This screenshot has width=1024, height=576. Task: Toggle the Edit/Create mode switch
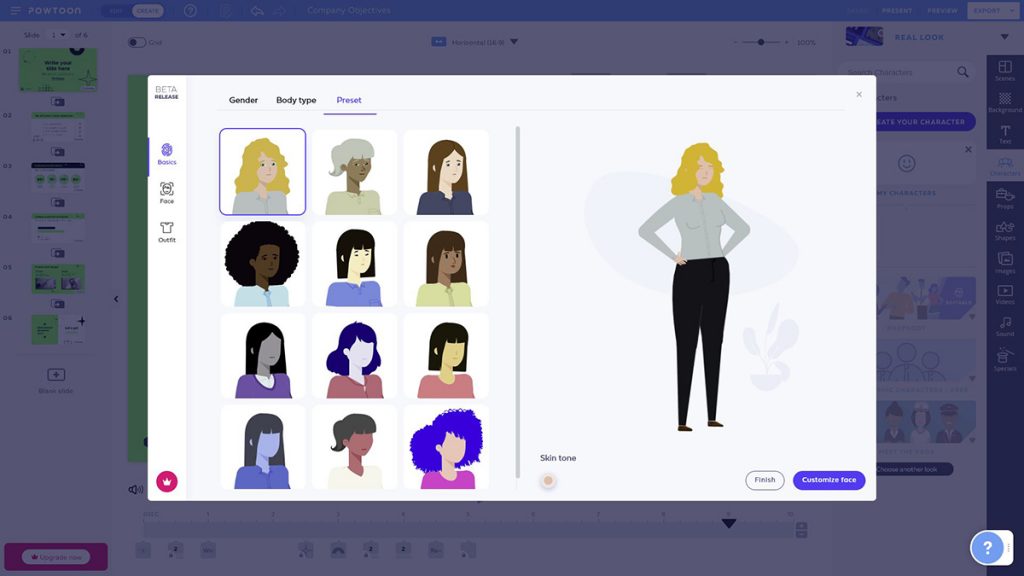coord(132,10)
